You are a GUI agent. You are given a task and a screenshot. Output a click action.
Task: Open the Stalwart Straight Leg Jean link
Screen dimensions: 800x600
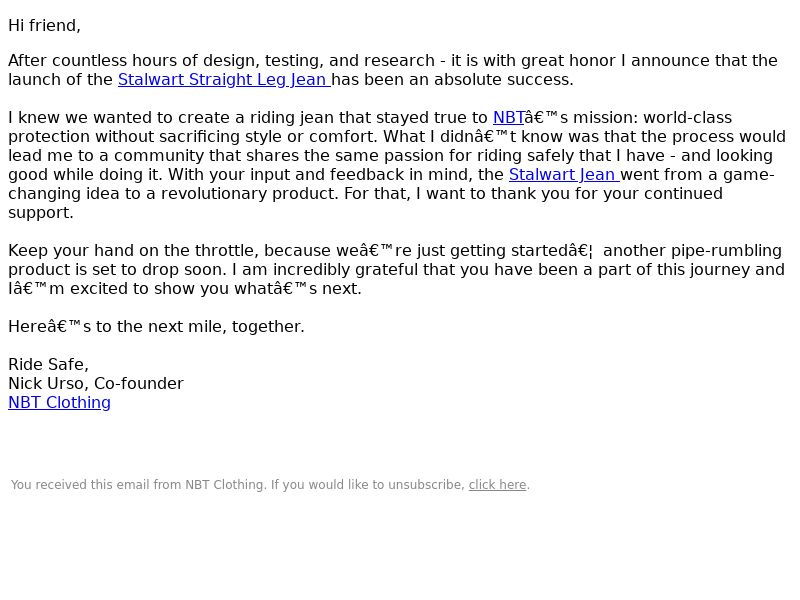[x=224, y=80]
